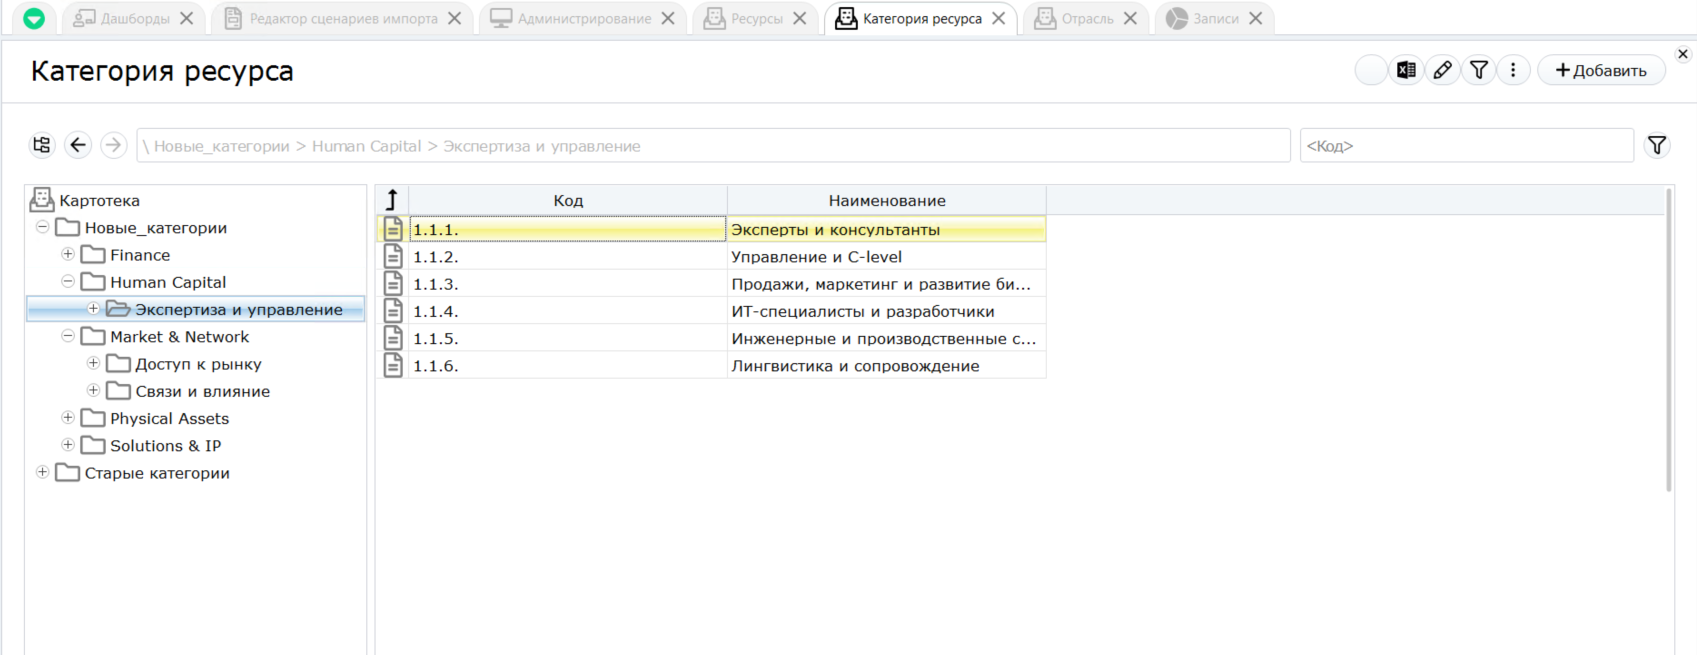Collapse the Human Capital folder

pyautogui.click(x=68, y=281)
